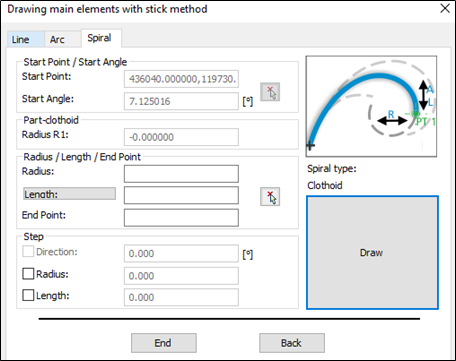Click the 'Start Point / Start Angle' group label
Viewport: 456px width, 361px height.
[x=75, y=62]
